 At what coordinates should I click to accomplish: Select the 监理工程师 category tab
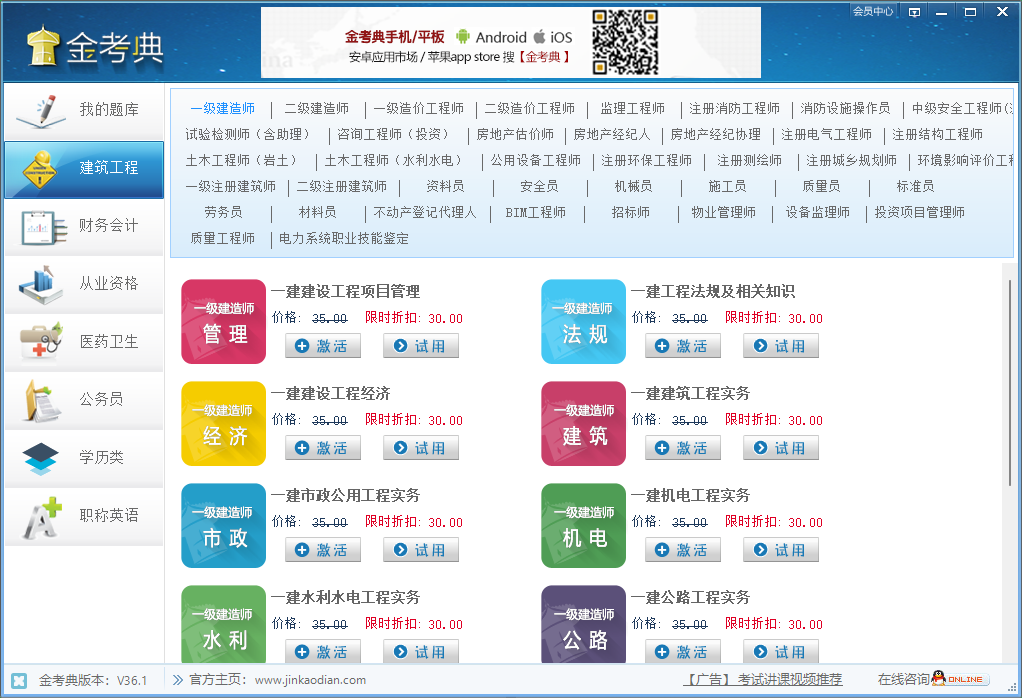tap(633, 108)
